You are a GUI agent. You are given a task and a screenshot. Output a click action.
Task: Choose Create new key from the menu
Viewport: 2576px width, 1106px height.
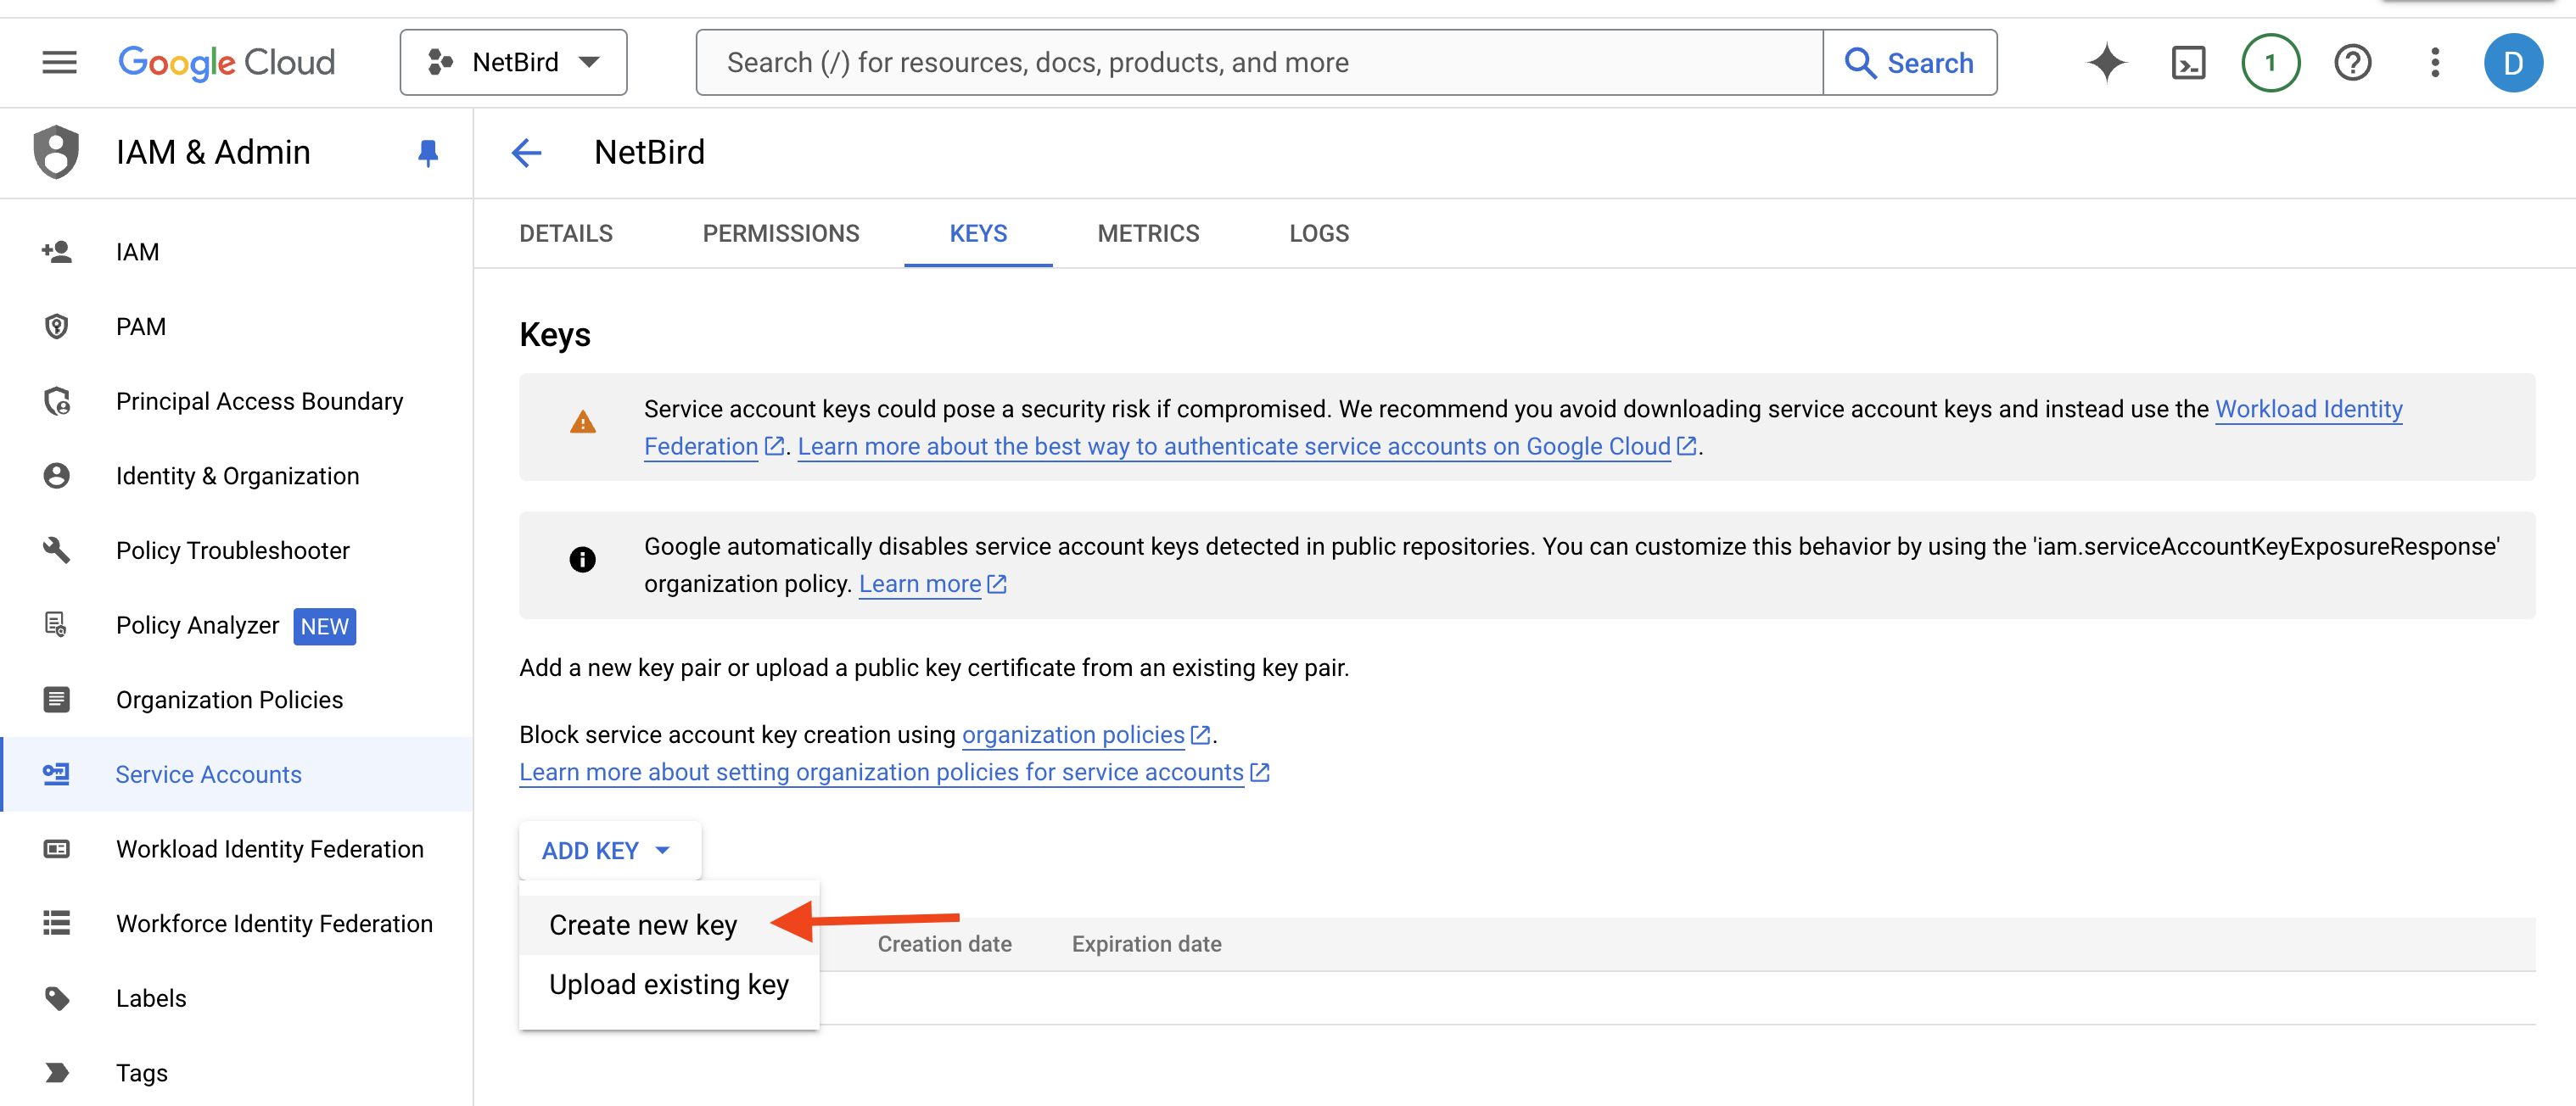642,924
